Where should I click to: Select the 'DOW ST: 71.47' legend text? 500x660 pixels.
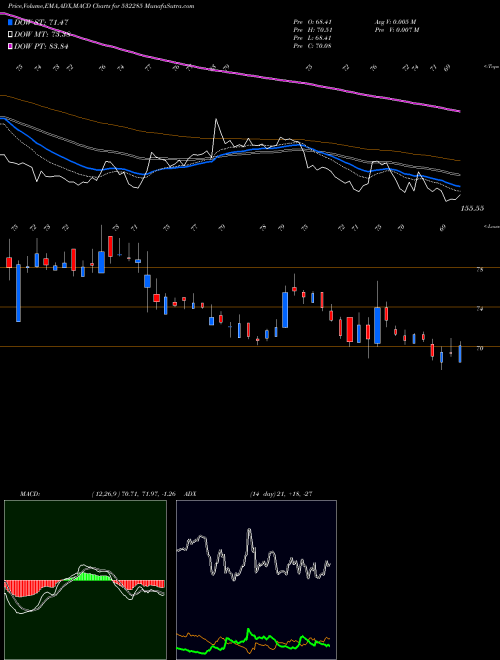pos(41,22)
